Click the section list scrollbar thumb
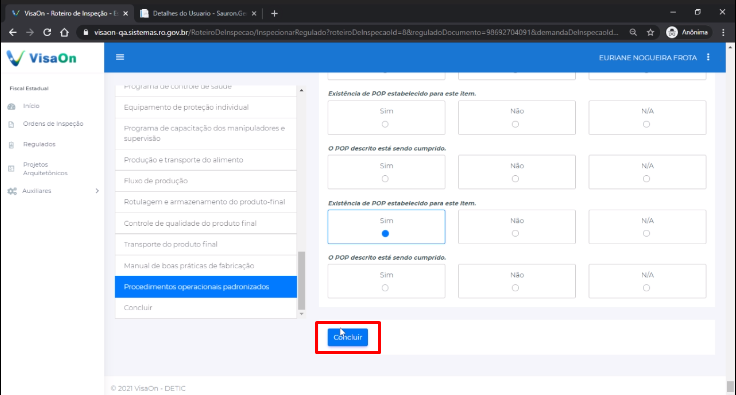Image resolution: width=736 pixels, height=395 pixels. 301,281
